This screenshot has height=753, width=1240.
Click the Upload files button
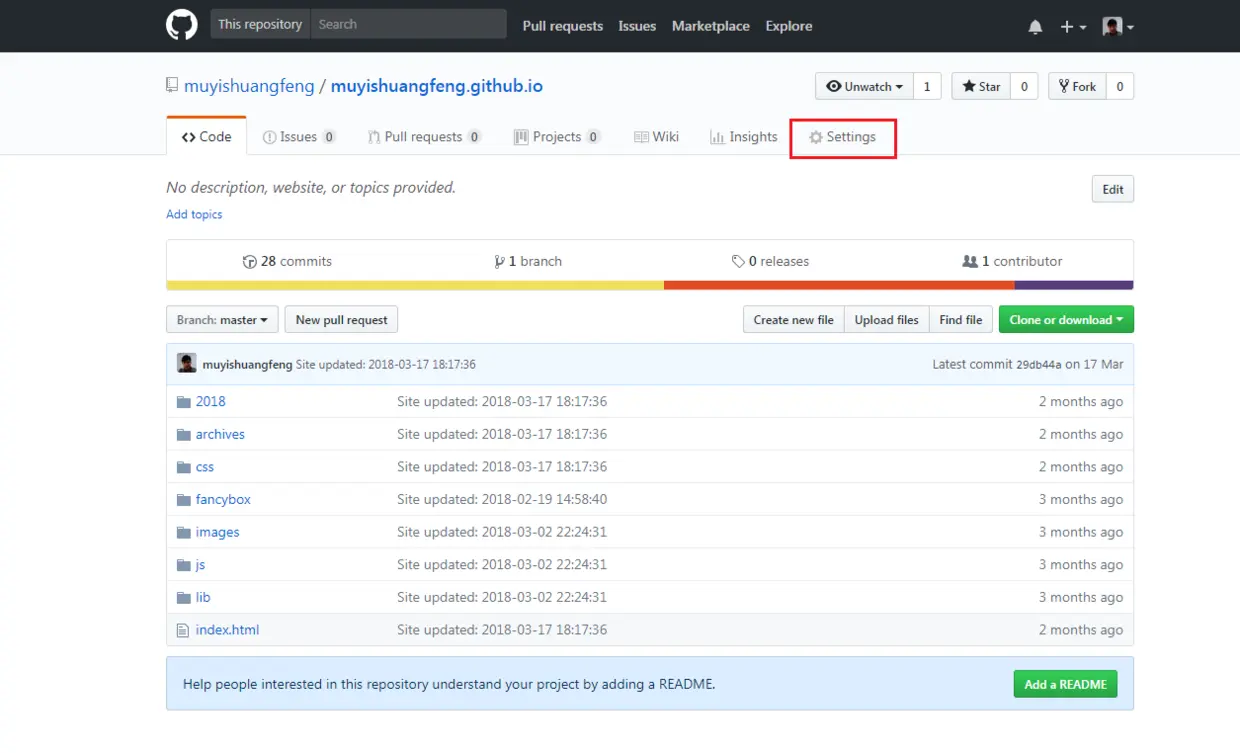click(x=886, y=320)
